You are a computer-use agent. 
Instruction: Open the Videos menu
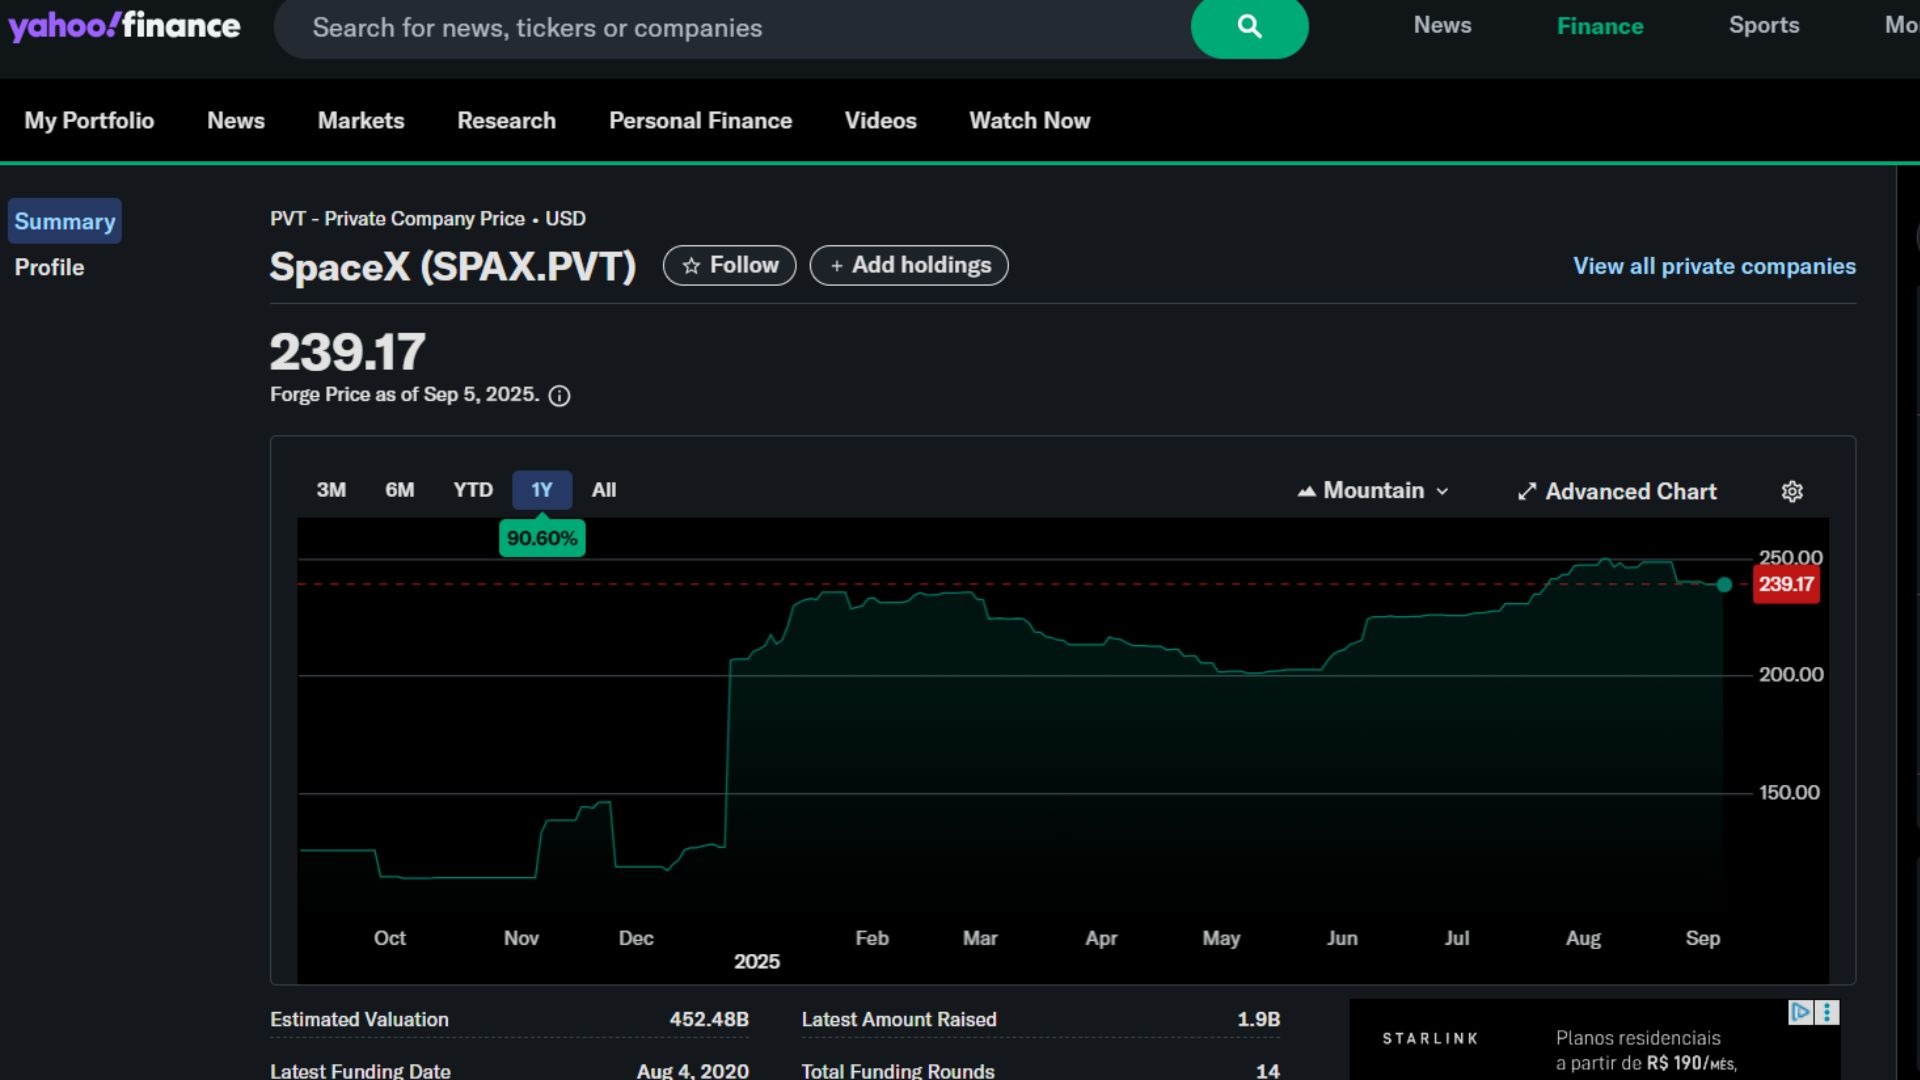coord(880,120)
